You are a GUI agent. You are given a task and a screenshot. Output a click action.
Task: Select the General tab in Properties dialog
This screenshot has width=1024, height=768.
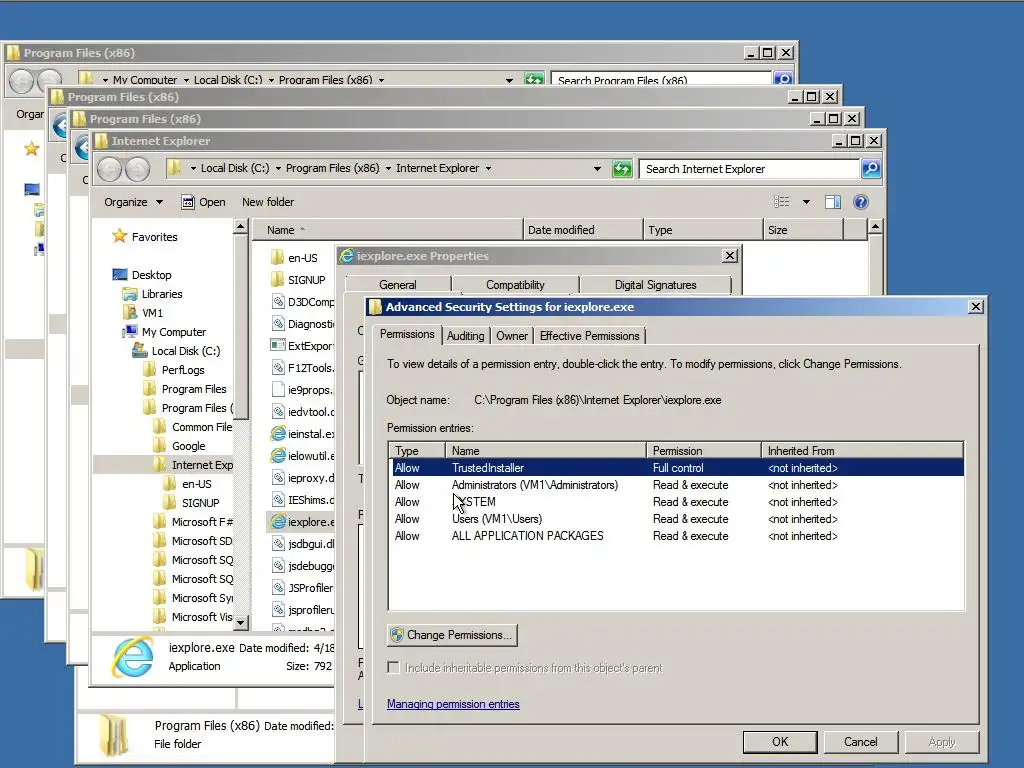[x=398, y=285]
